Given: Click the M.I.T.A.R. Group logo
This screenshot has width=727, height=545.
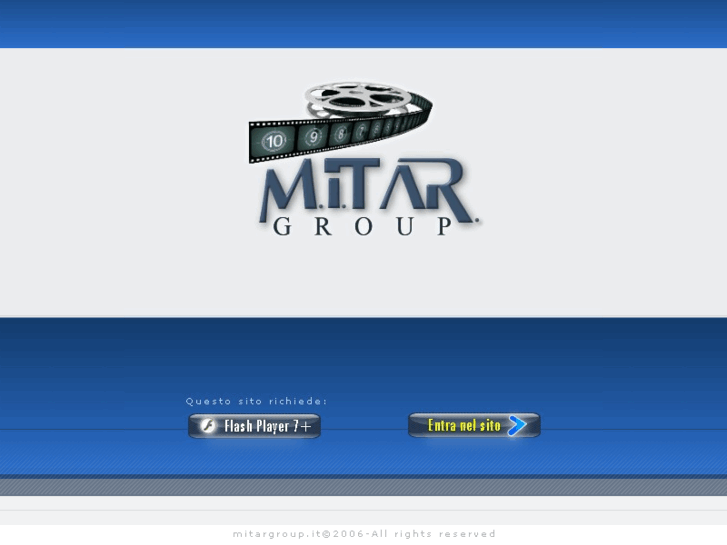Looking at the screenshot, I should [x=364, y=160].
